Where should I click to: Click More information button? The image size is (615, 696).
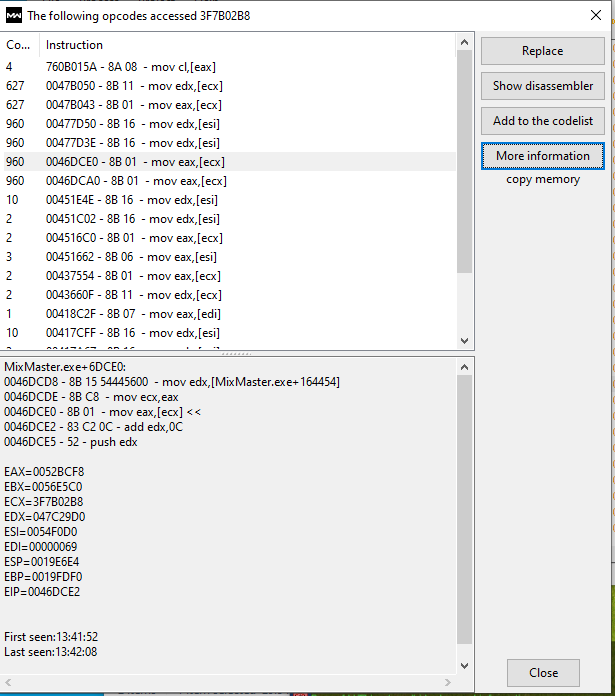[542, 156]
